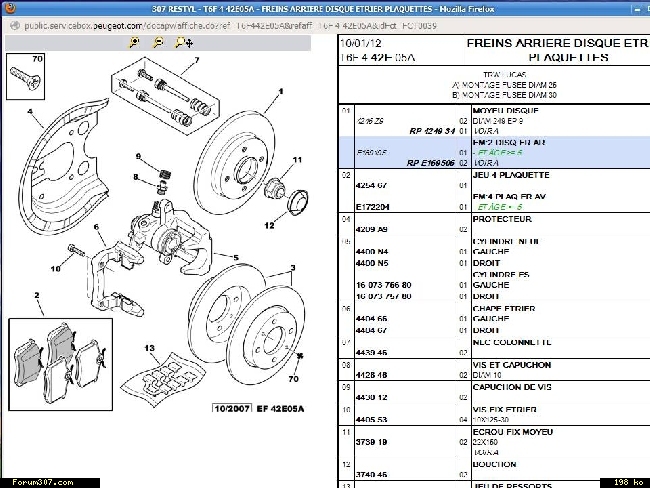Click the VIS ET CAPUCHON description
This screenshot has height=488, width=650.
tap(512, 365)
